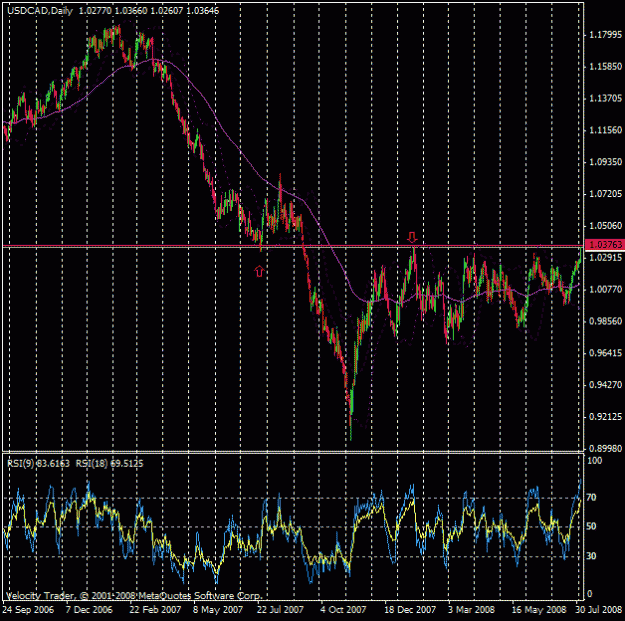Image resolution: width=625 pixels, height=621 pixels.
Task: Click the 8 May 2007 date label
Action: coord(218,610)
